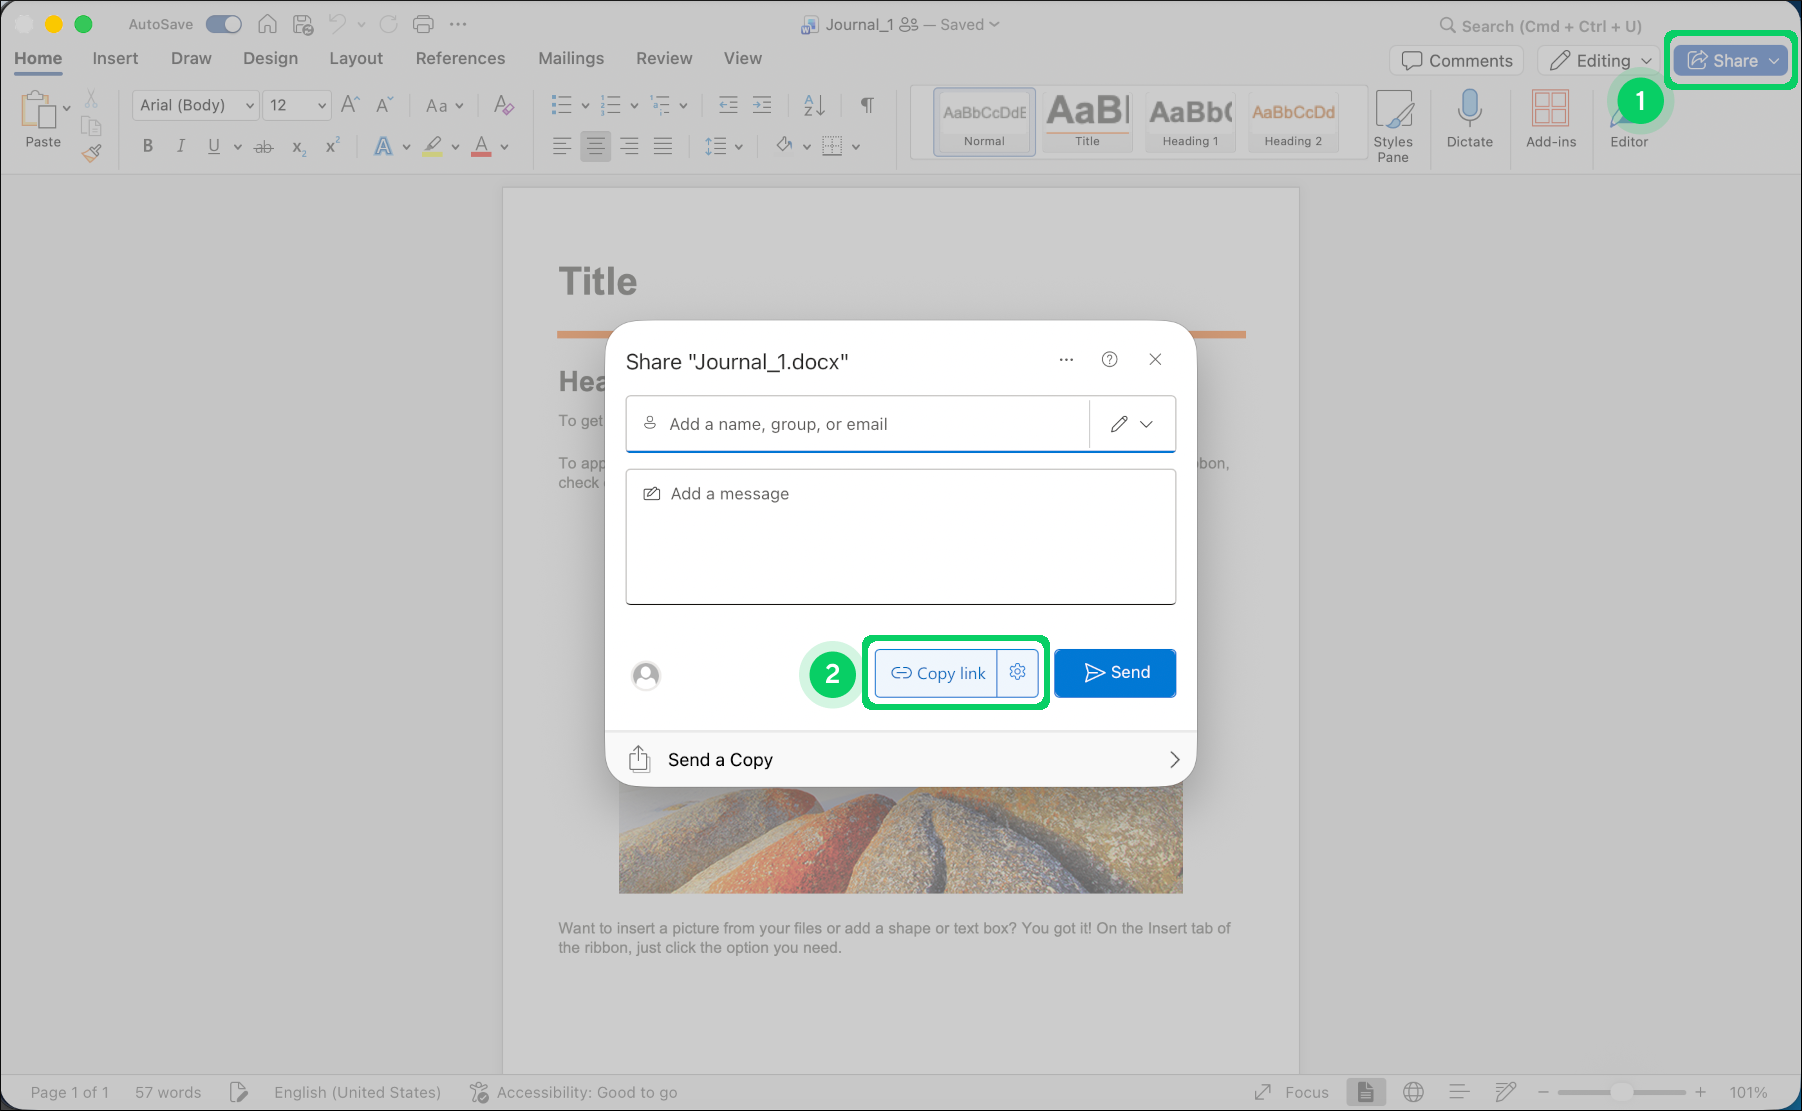
Task: Toggle AutoSave off
Action: click(223, 23)
